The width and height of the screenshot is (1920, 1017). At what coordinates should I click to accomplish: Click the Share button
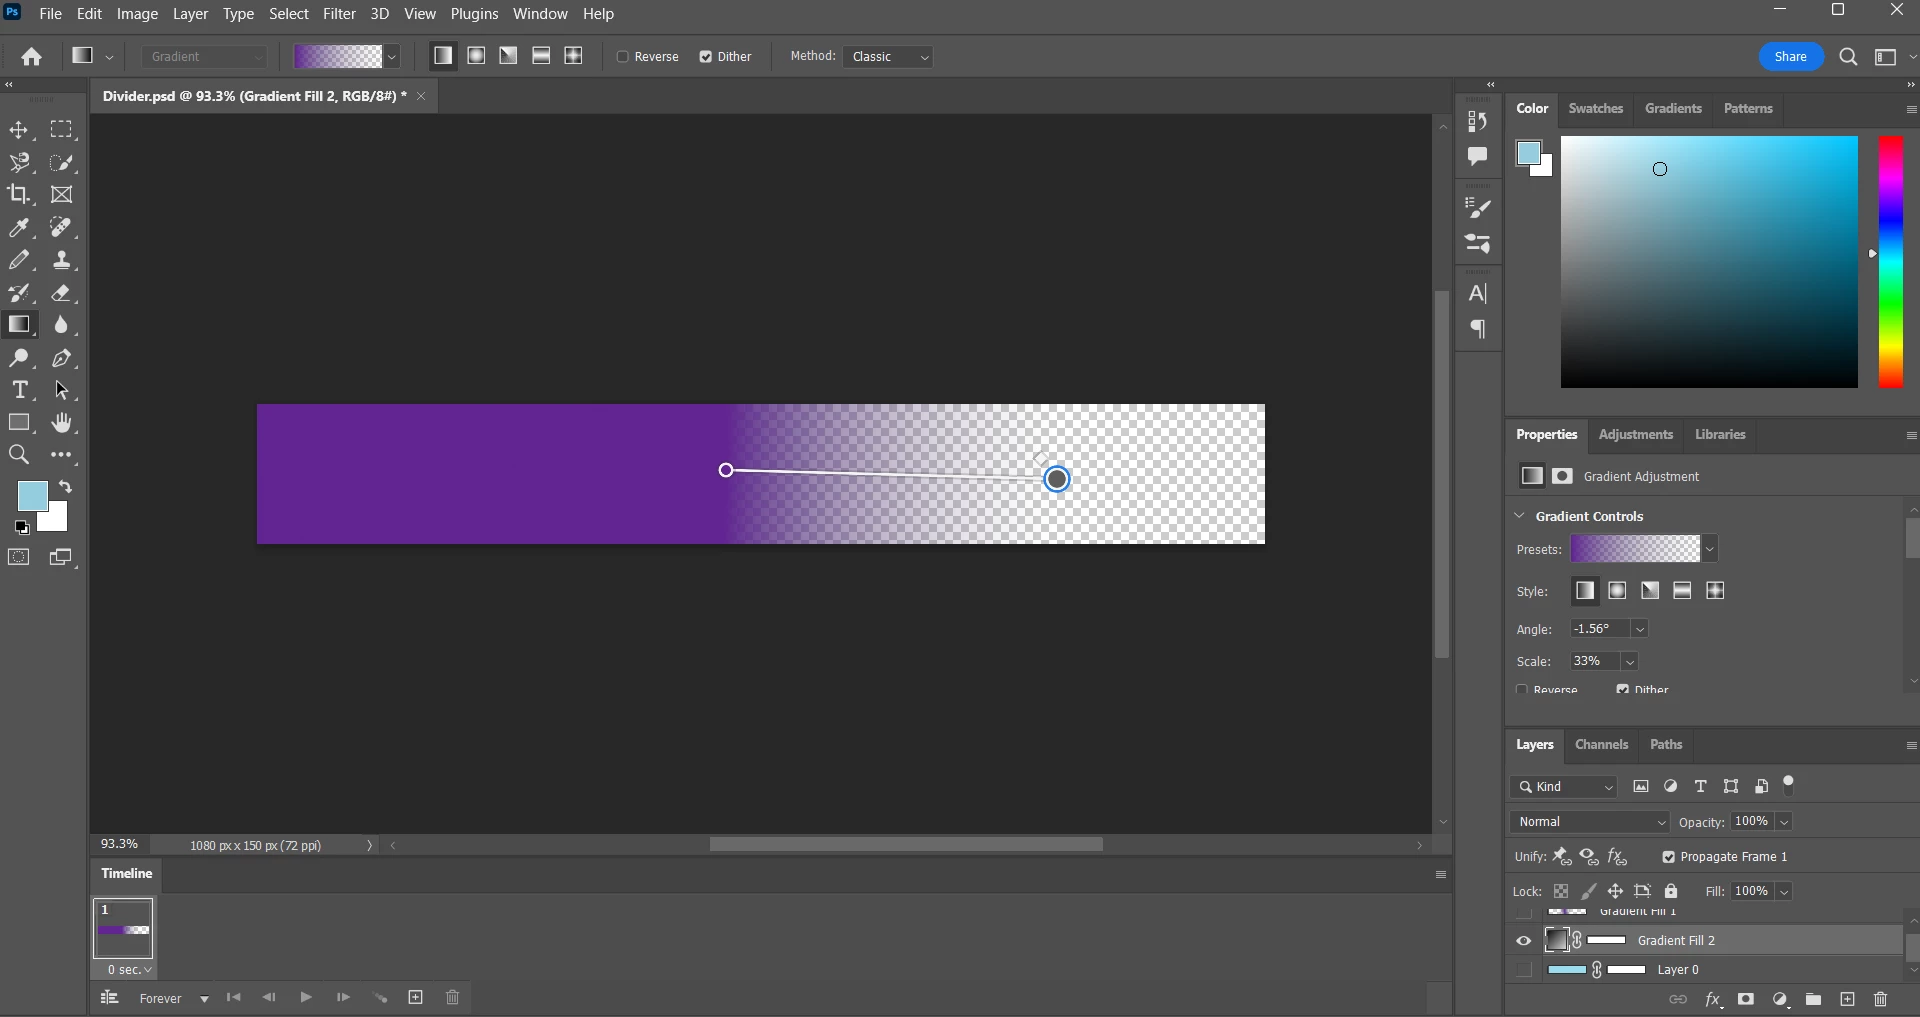1790,57
